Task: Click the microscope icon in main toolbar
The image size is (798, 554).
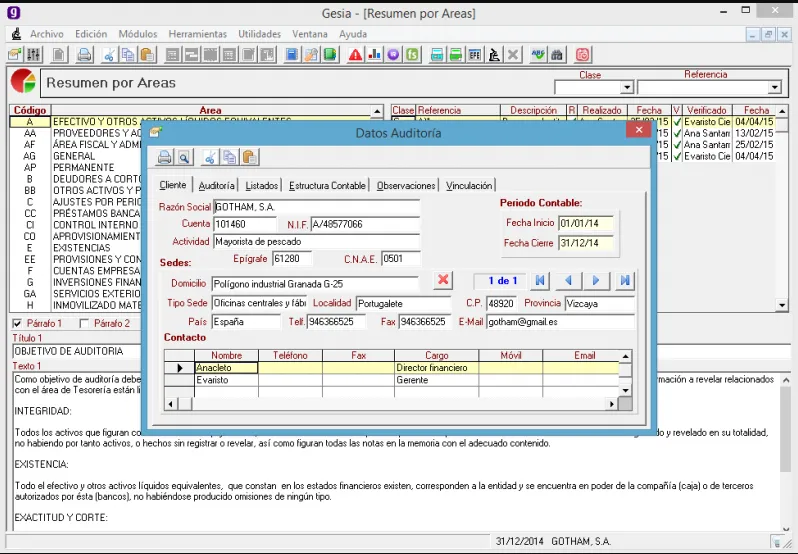Action: (x=494, y=54)
